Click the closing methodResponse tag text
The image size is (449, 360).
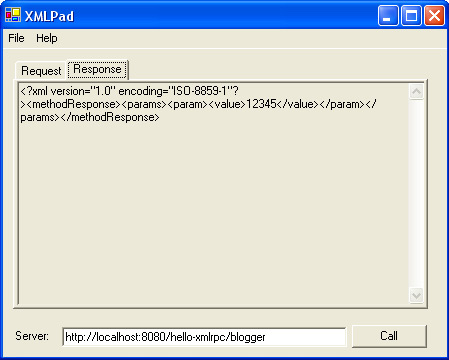(x=110, y=117)
